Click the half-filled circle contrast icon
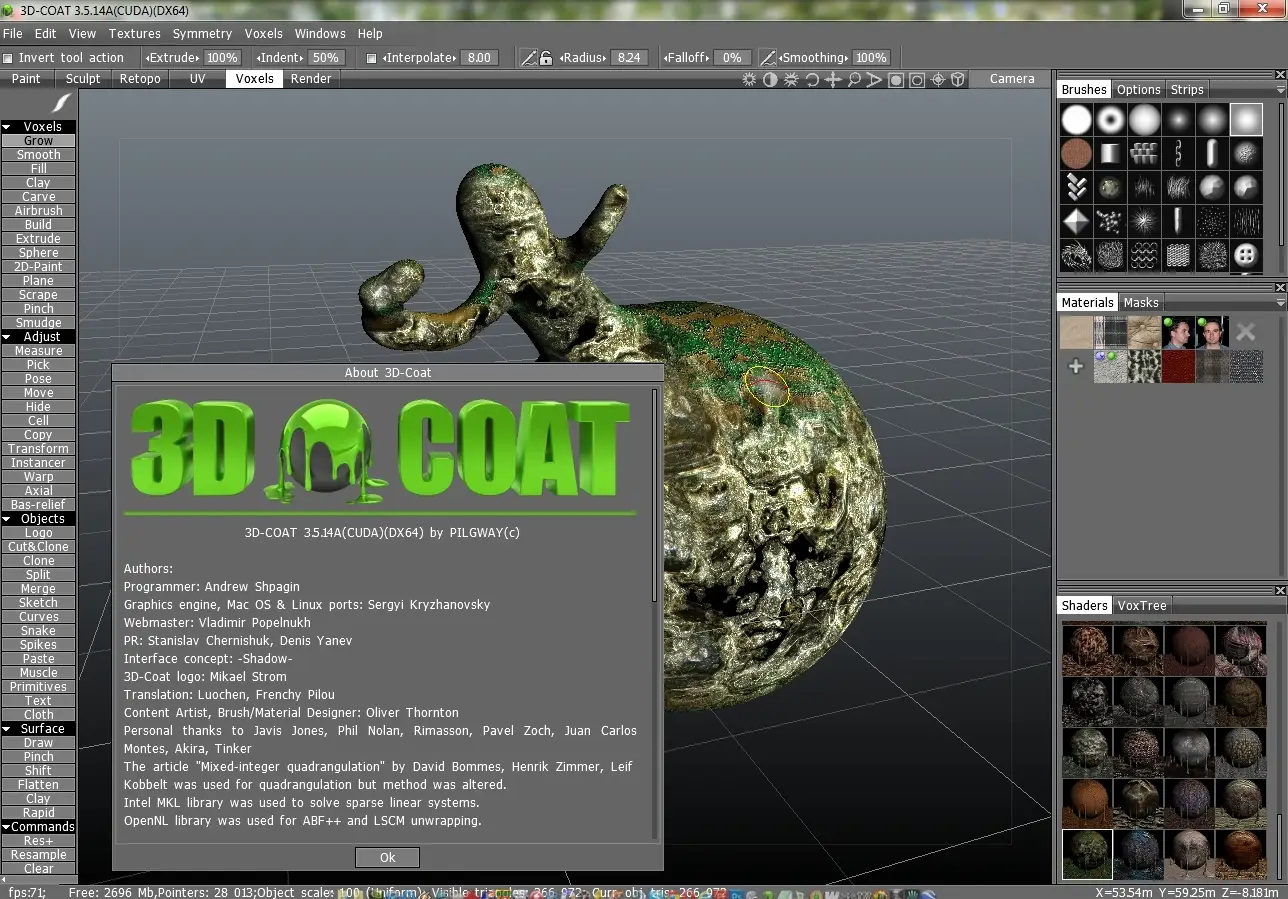 (x=770, y=79)
